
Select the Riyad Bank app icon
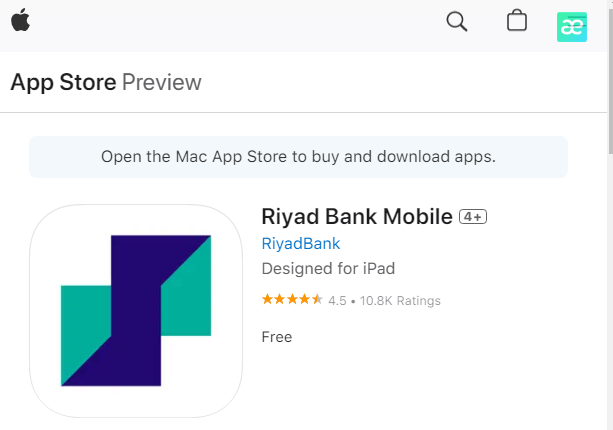pyautogui.click(x=136, y=311)
